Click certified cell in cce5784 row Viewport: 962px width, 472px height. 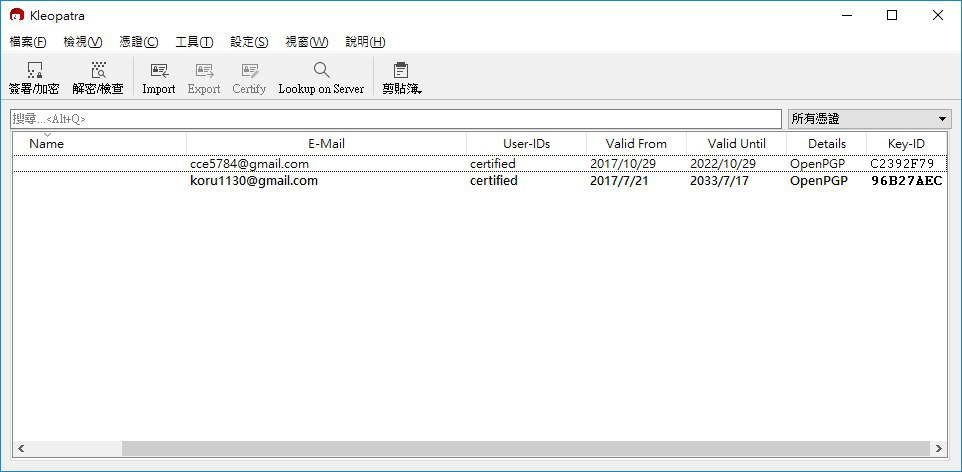tap(493, 164)
